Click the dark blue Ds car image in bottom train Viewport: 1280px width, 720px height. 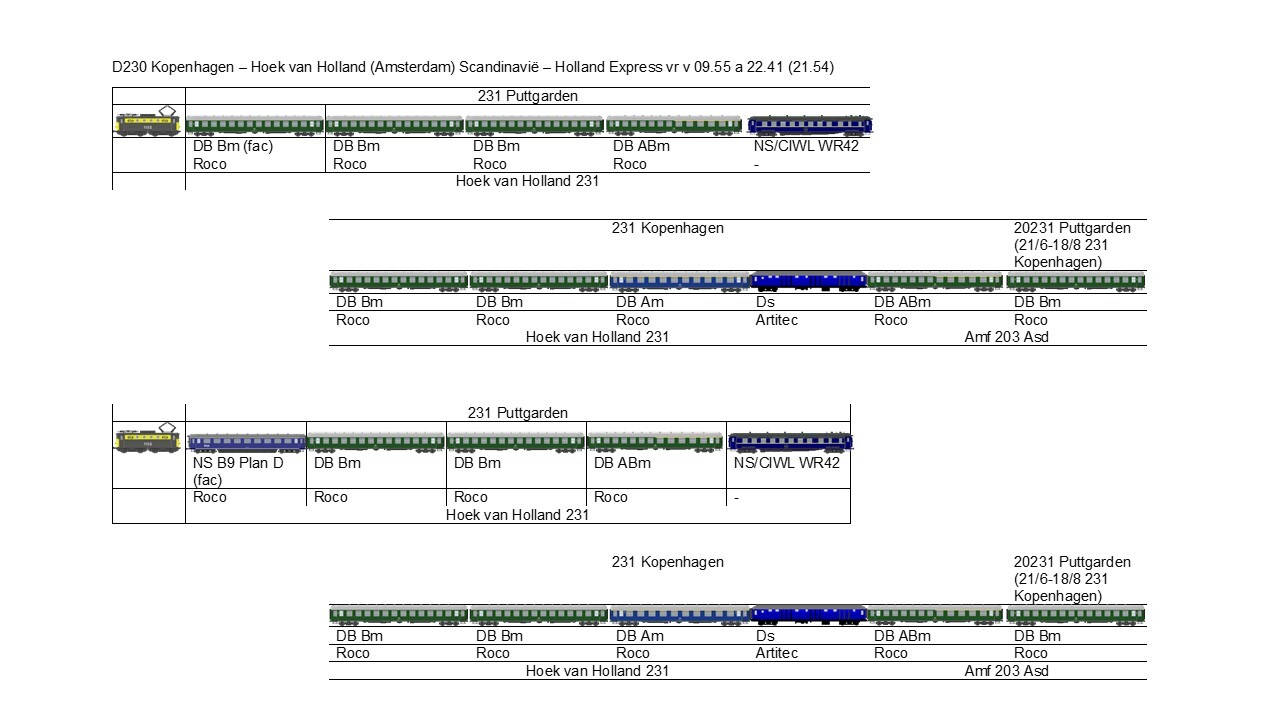tap(807, 615)
